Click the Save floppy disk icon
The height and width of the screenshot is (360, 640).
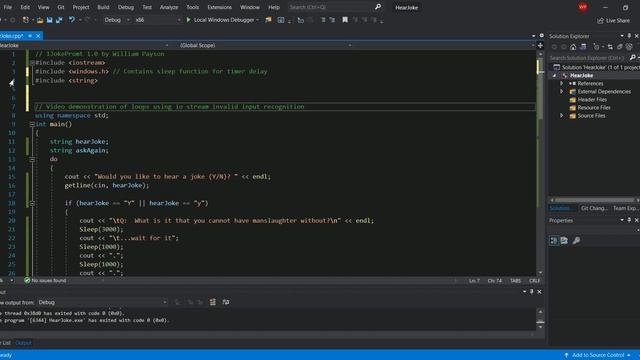(x=49, y=20)
